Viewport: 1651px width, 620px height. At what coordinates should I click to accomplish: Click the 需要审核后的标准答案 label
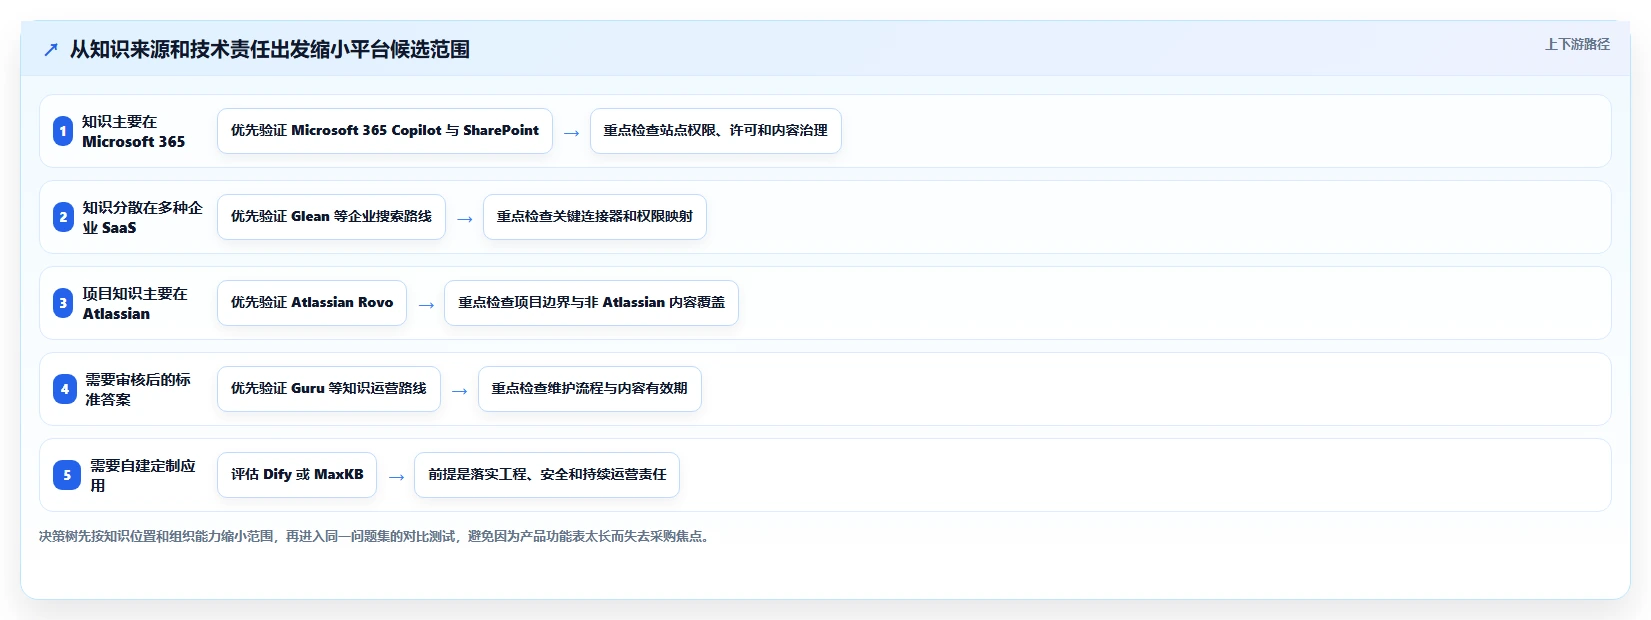(x=138, y=389)
